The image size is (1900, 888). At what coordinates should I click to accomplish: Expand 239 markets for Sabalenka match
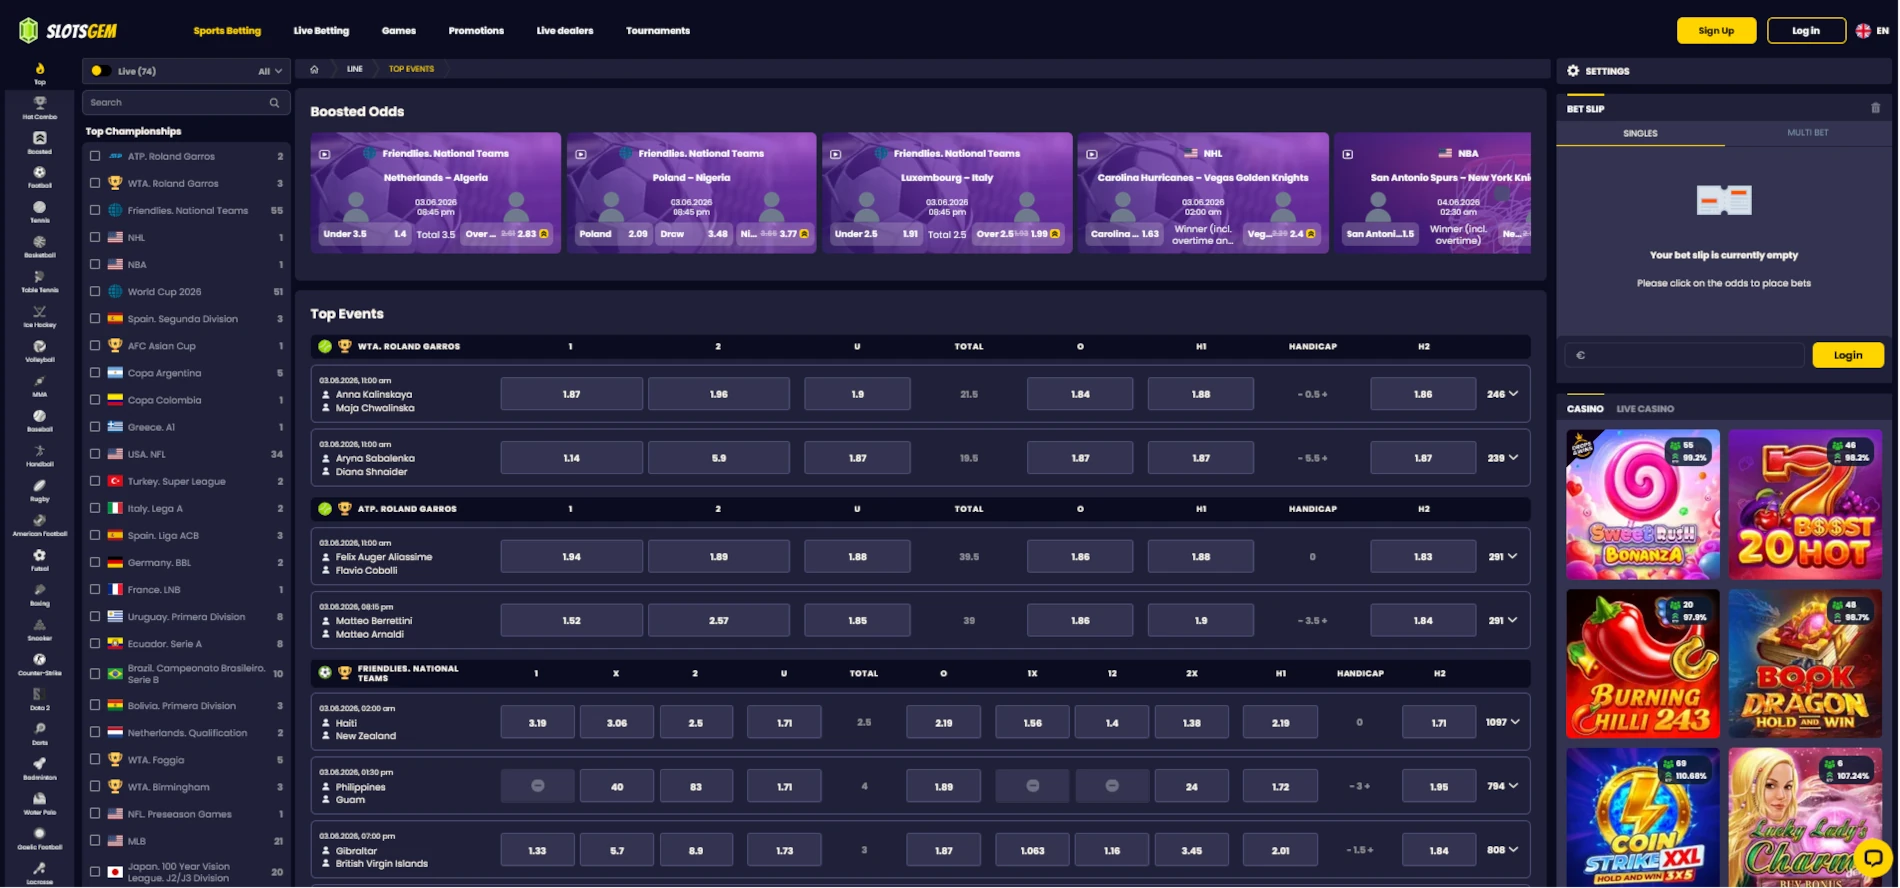point(1503,458)
